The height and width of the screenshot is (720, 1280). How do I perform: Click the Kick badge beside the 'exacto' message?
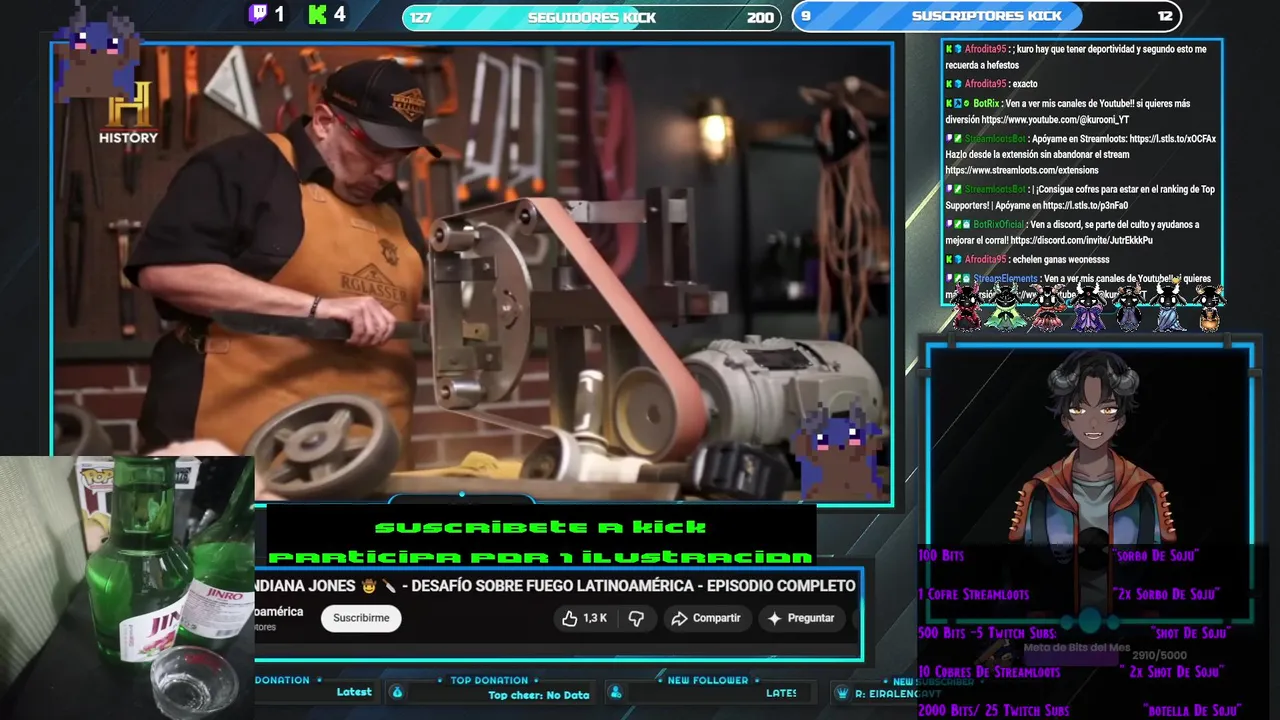949,84
